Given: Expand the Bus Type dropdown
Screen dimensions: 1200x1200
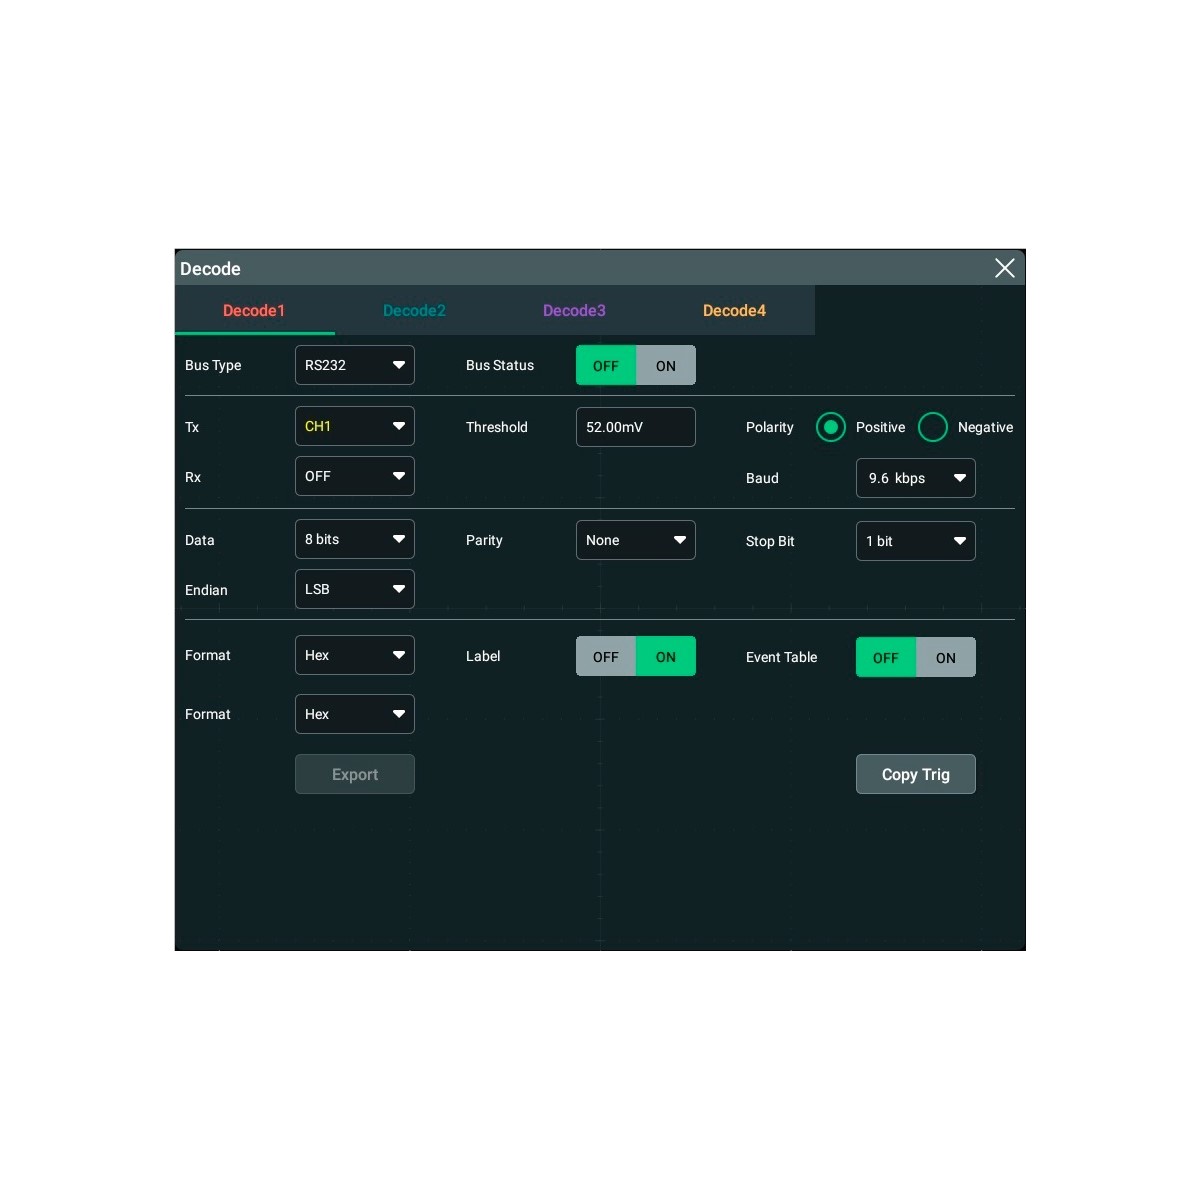Looking at the screenshot, I should point(355,365).
